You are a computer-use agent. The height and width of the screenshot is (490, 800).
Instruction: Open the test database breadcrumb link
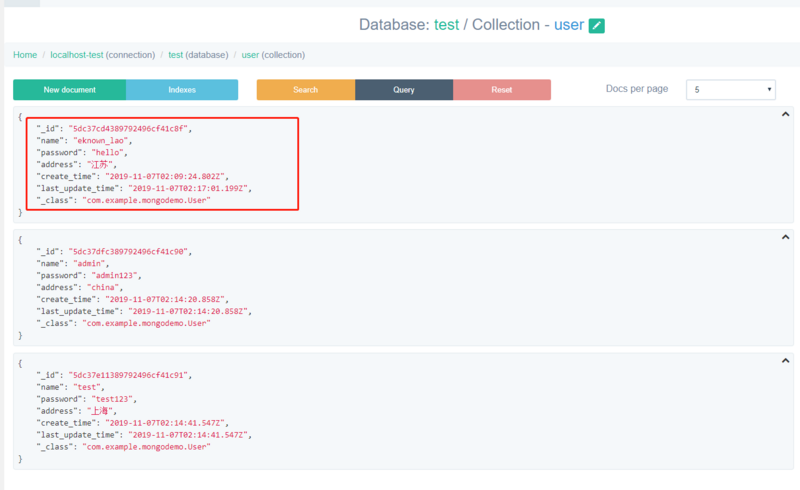tap(176, 55)
